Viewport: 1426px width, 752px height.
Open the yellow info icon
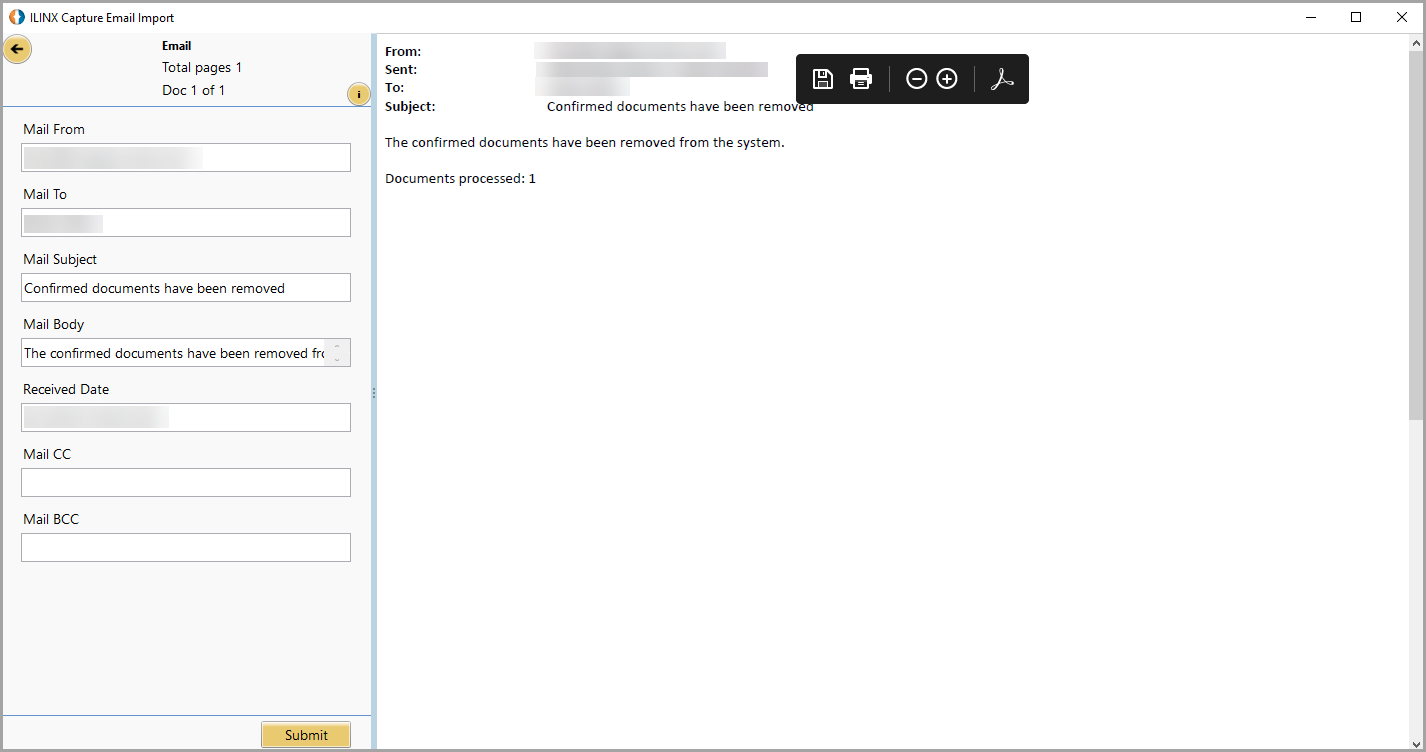coord(359,94)
